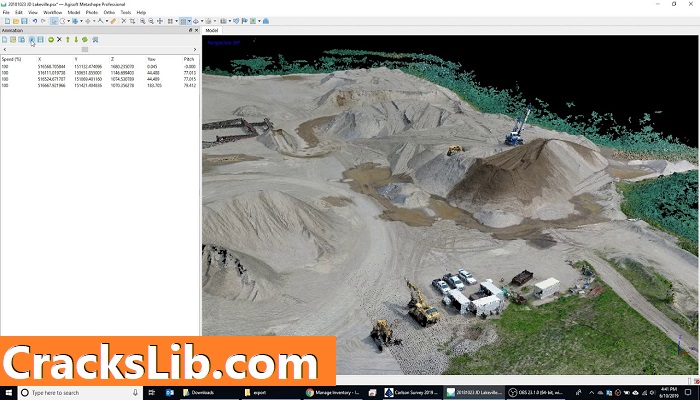
Task: Open the File menu
Action: [x=6, y=12]
